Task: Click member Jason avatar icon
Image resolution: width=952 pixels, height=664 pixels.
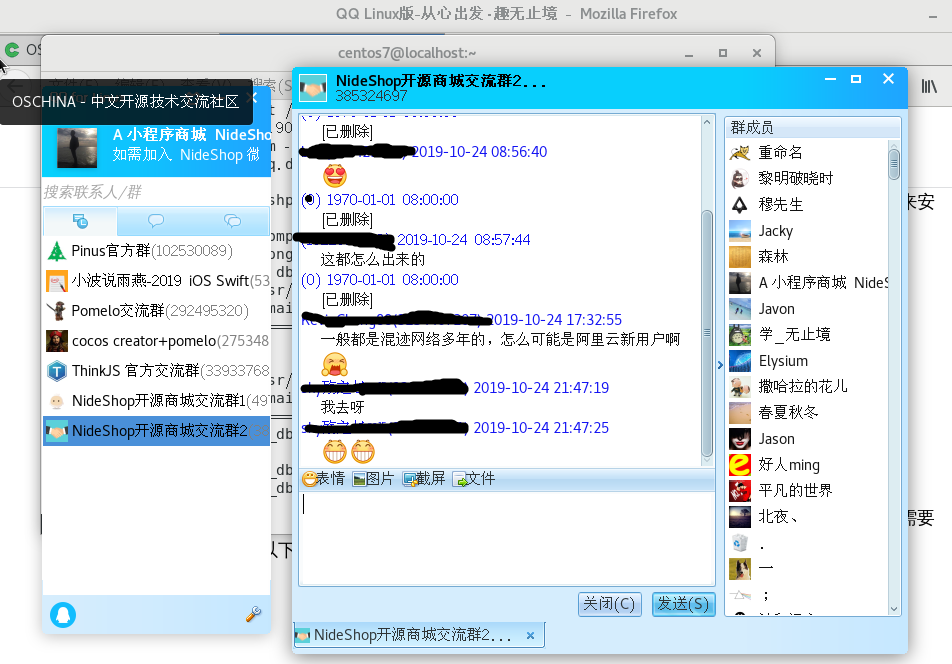Action: click(x=740, y=439)
